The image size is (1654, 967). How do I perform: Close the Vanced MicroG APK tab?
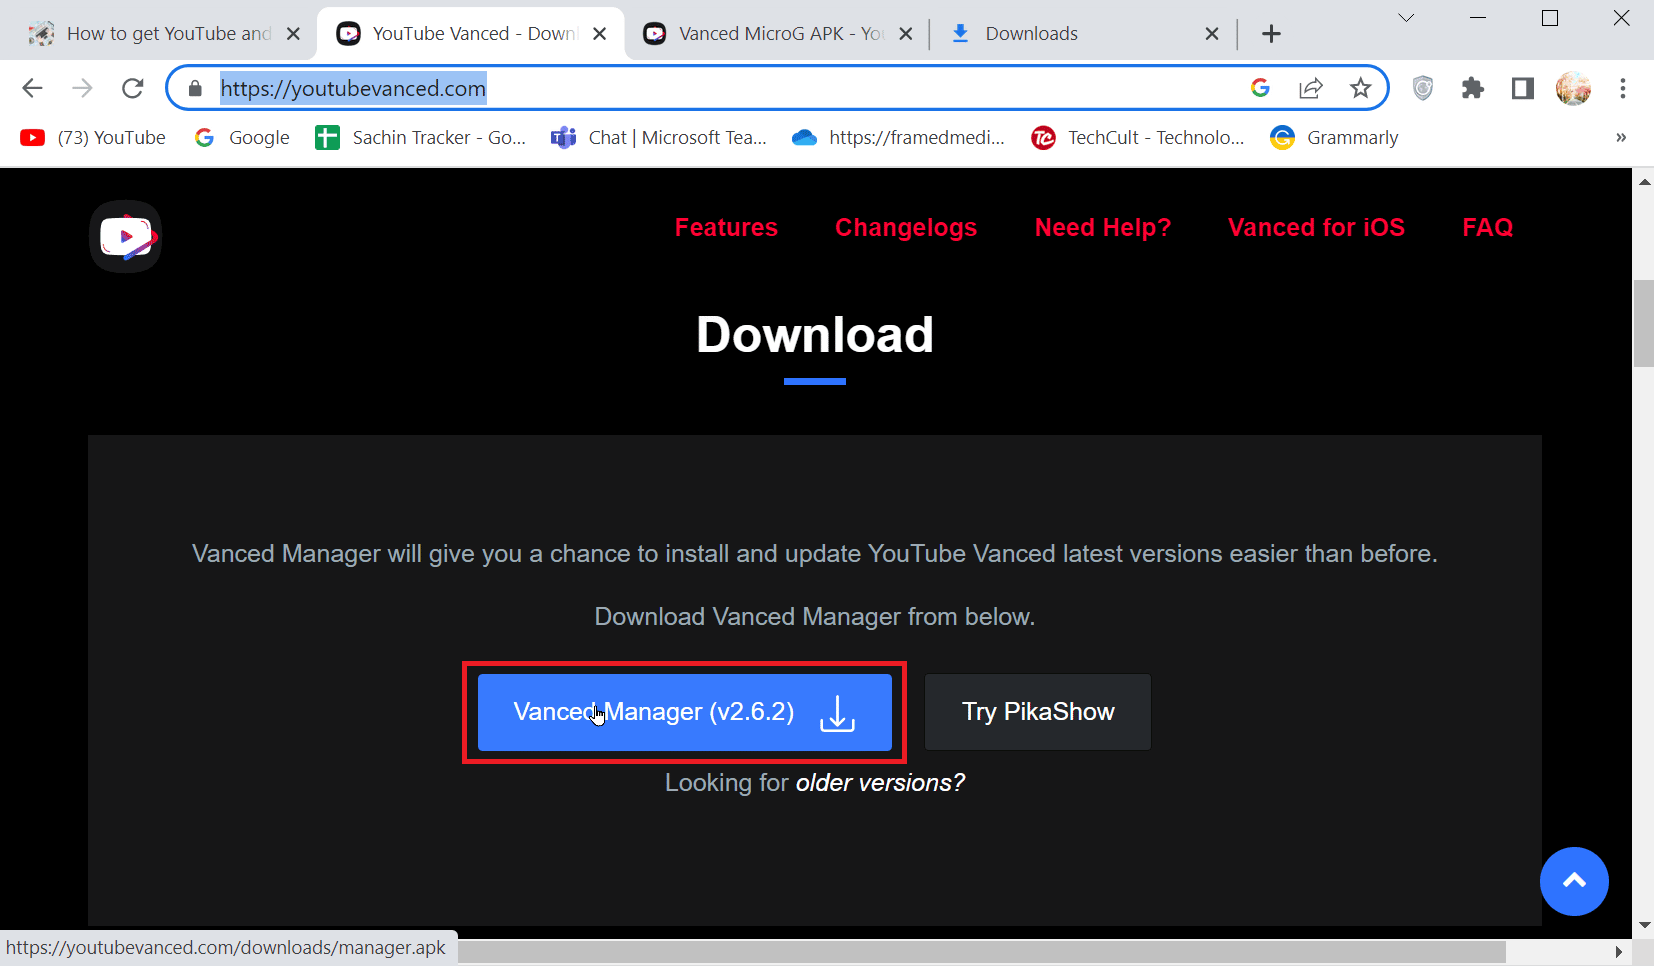[905, 33]
